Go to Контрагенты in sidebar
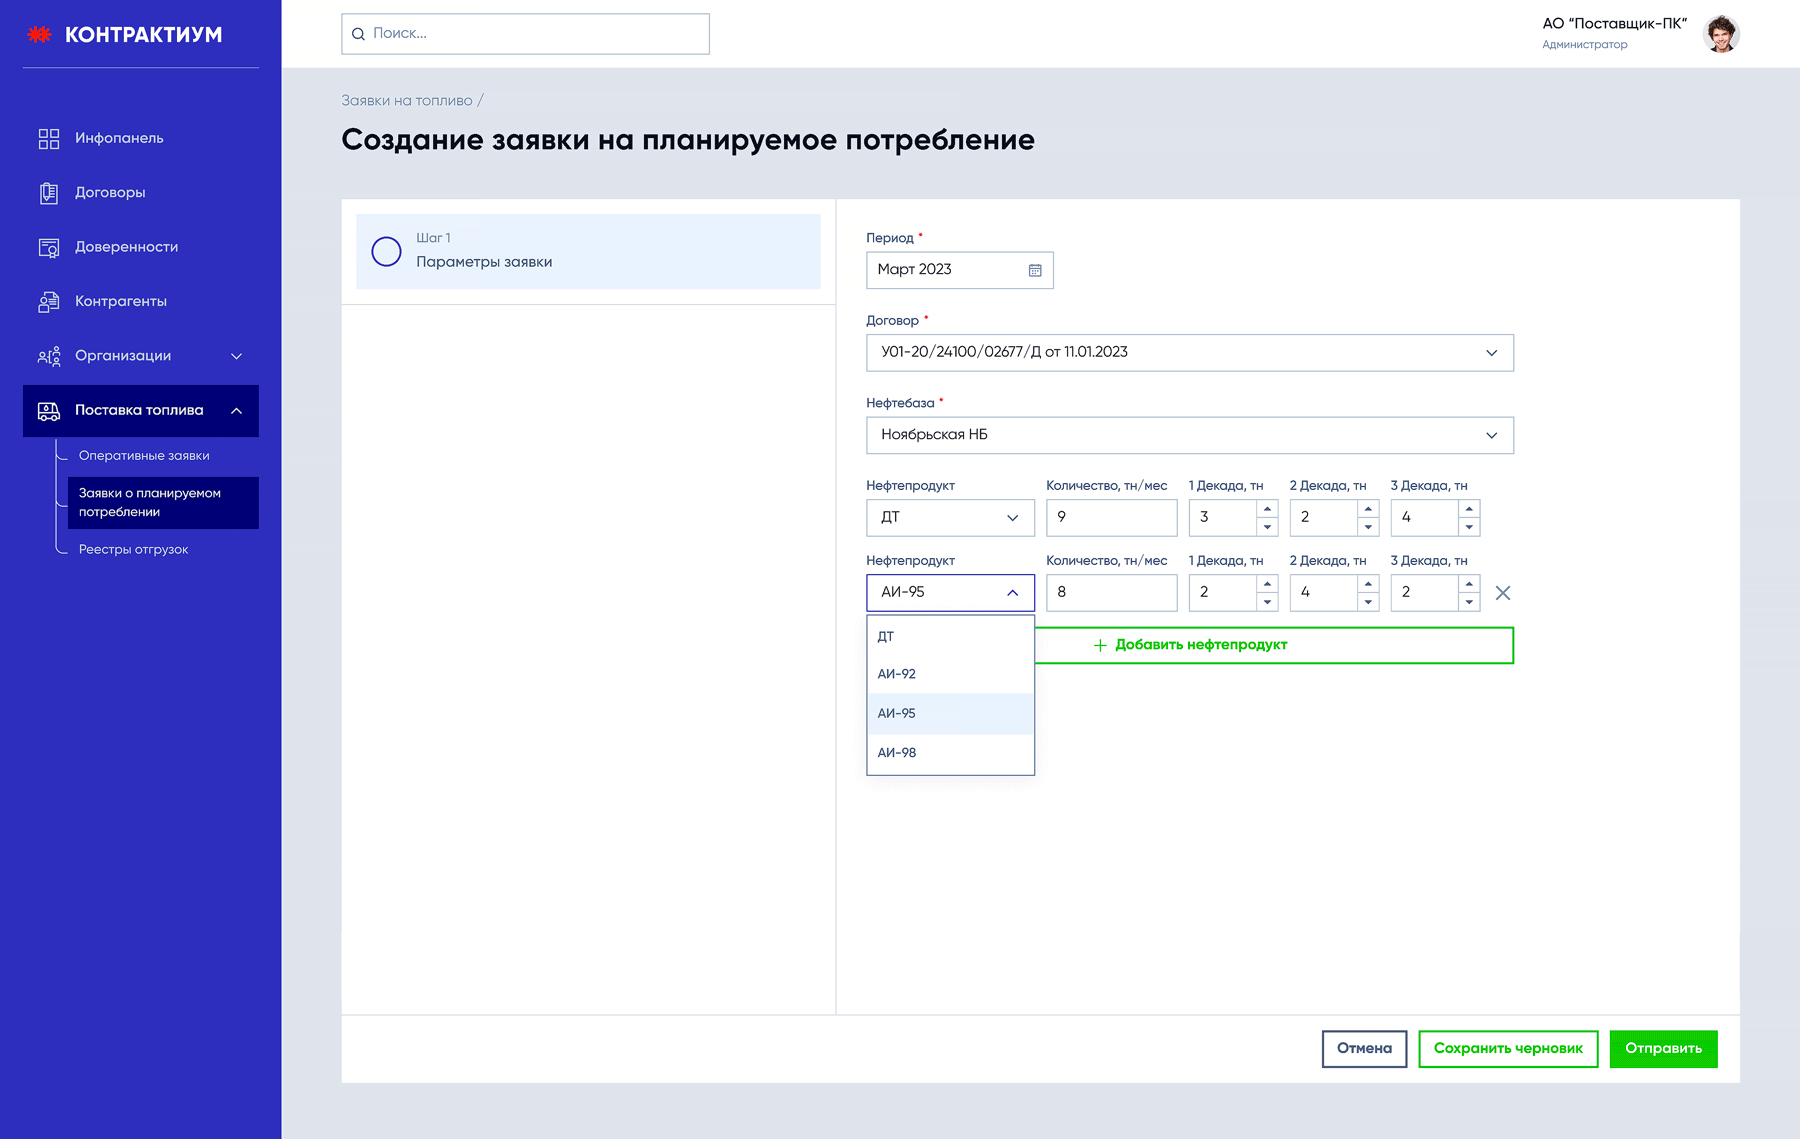Image resolution: width=1800 pixels, height=1139 pixels. 121,301
